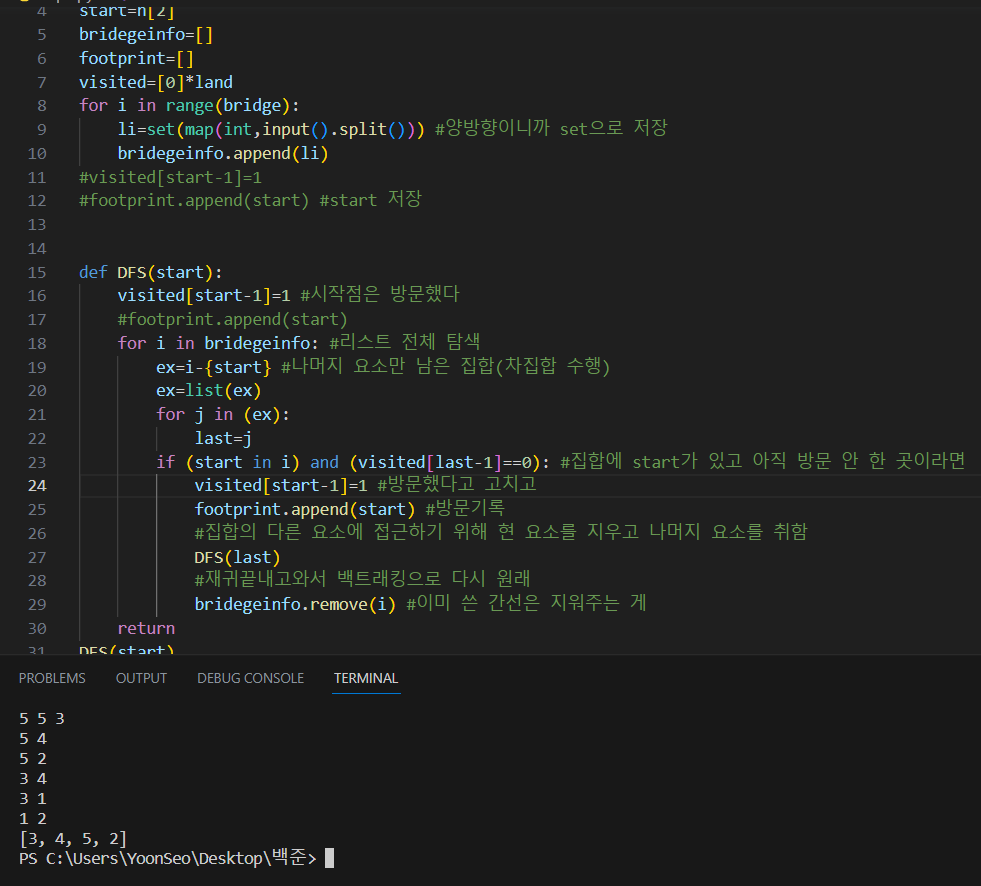Screen dimensions: 981x886
Task: Click commented '#visited[start-1]=1' line
Action: point(170,177)
